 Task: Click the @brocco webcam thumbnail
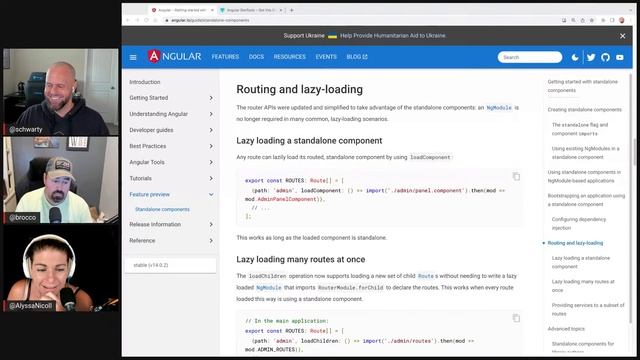(x=61, y=180)
